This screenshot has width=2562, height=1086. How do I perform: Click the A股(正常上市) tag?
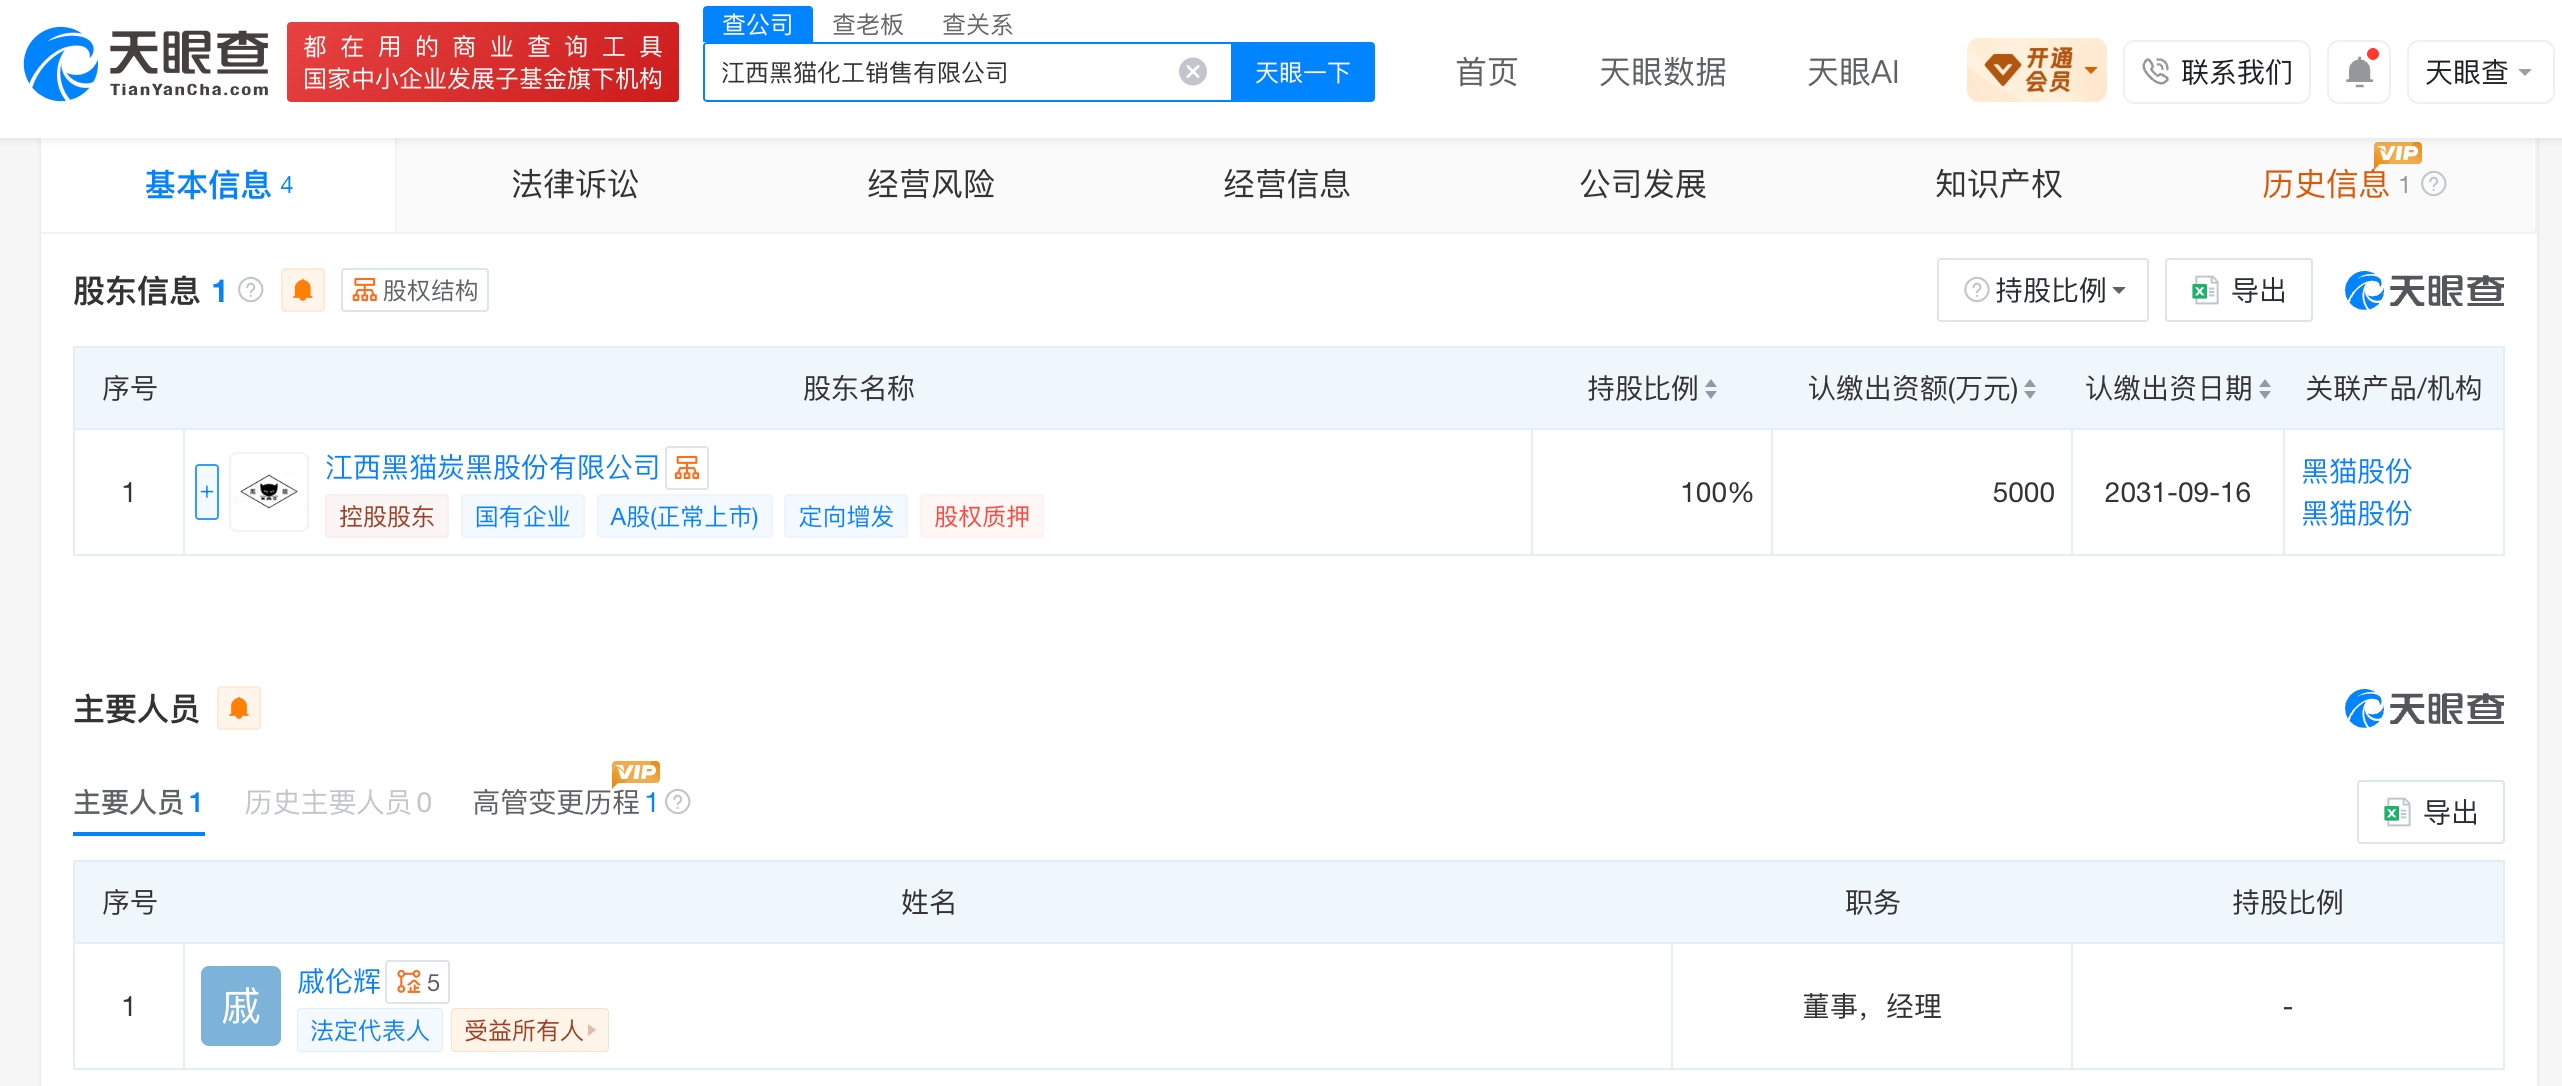tap(685, 516)
